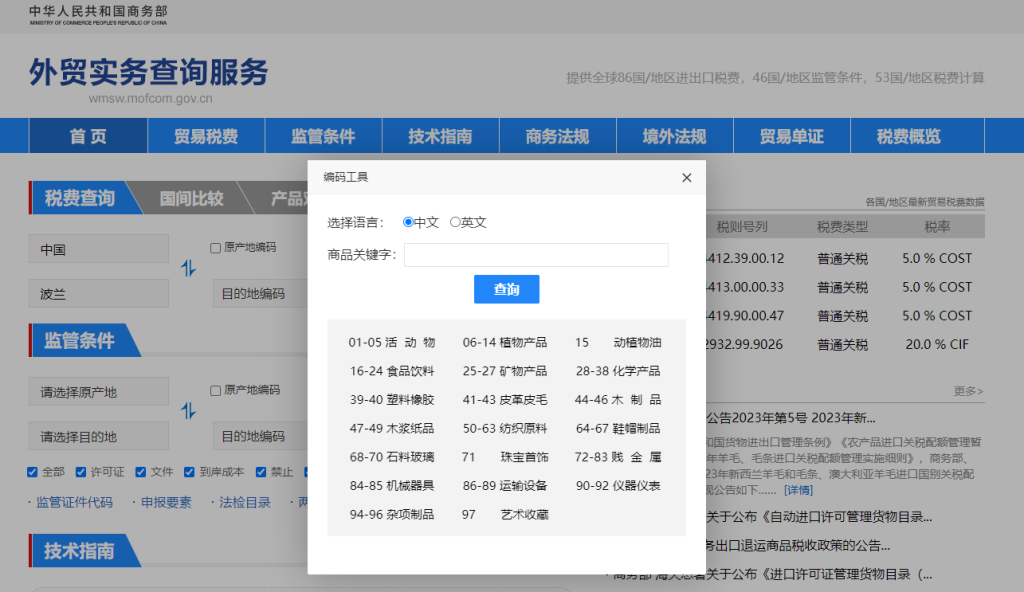Viewport: 1024px width, 592px height.
Task: Open 关于公布《自动进口许可管理货物目录 announcement
Action: click(x=819, y=517)
